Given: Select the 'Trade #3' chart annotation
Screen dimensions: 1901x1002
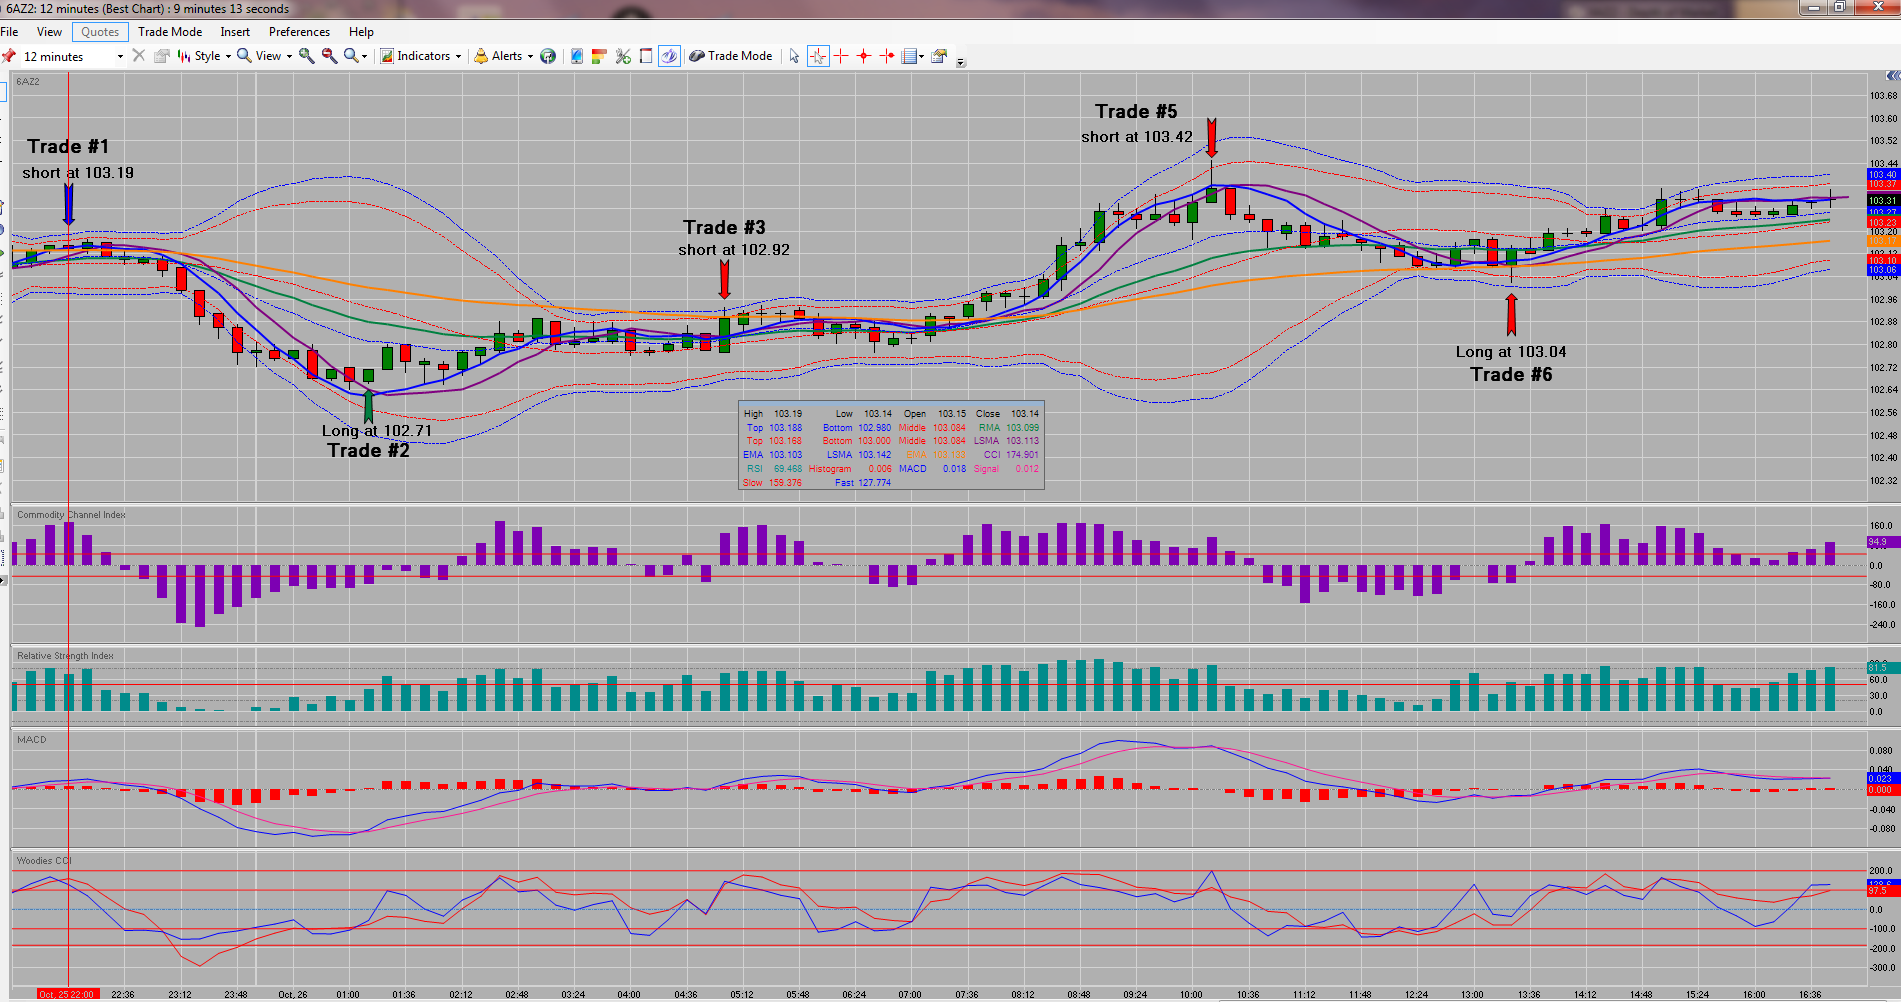Looking at the screenshot, I should 724,228.
